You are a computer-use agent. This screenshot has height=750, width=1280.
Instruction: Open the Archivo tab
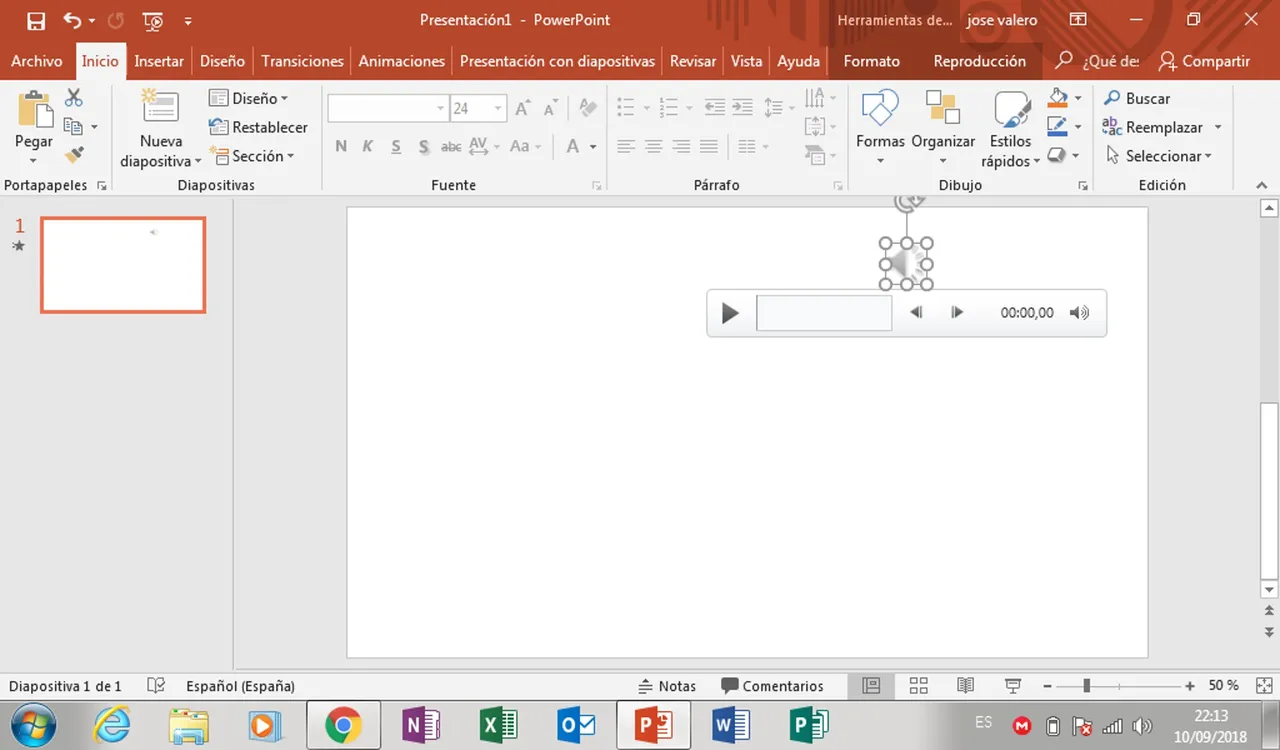(37, 61)
